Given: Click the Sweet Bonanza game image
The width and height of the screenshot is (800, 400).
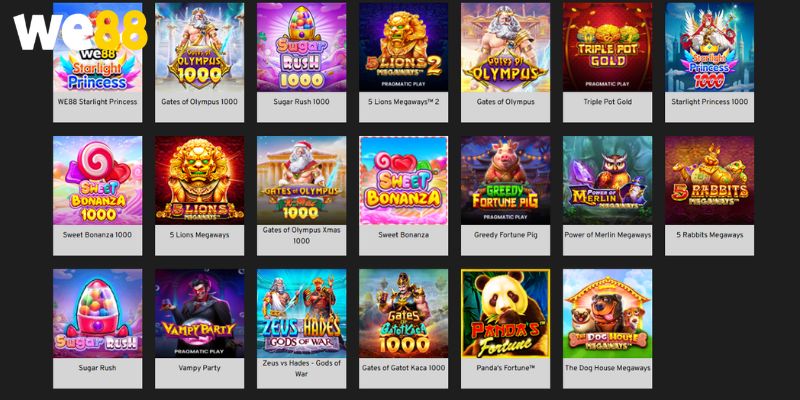Looking at the screenshot, I should (x=404, y=180).
